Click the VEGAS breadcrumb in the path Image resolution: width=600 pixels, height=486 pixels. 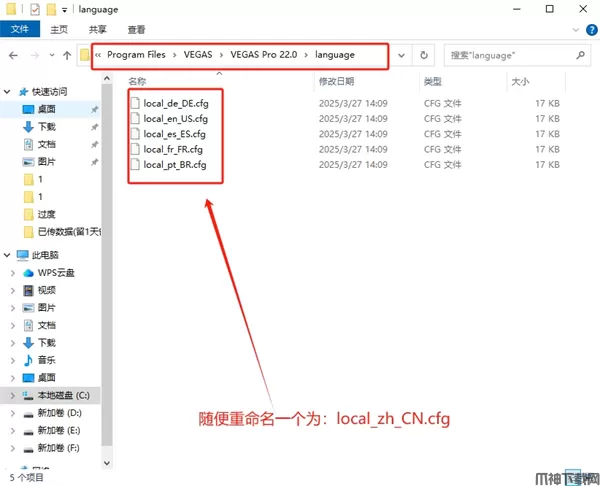pos(198,55)
